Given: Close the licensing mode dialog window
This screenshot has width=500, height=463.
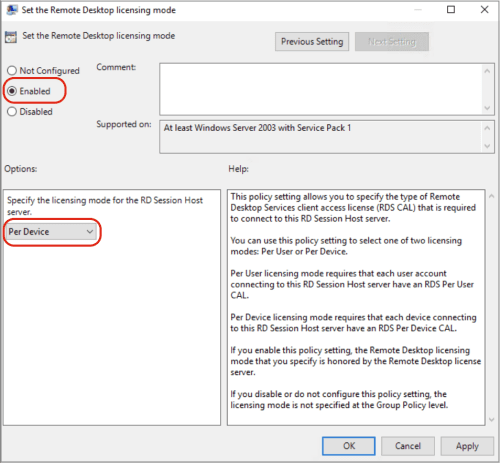Looking at the screenshot, I should 484,10.
